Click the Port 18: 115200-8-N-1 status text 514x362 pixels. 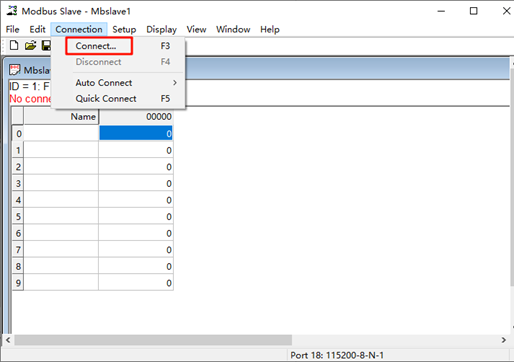[x=337, y=355]
